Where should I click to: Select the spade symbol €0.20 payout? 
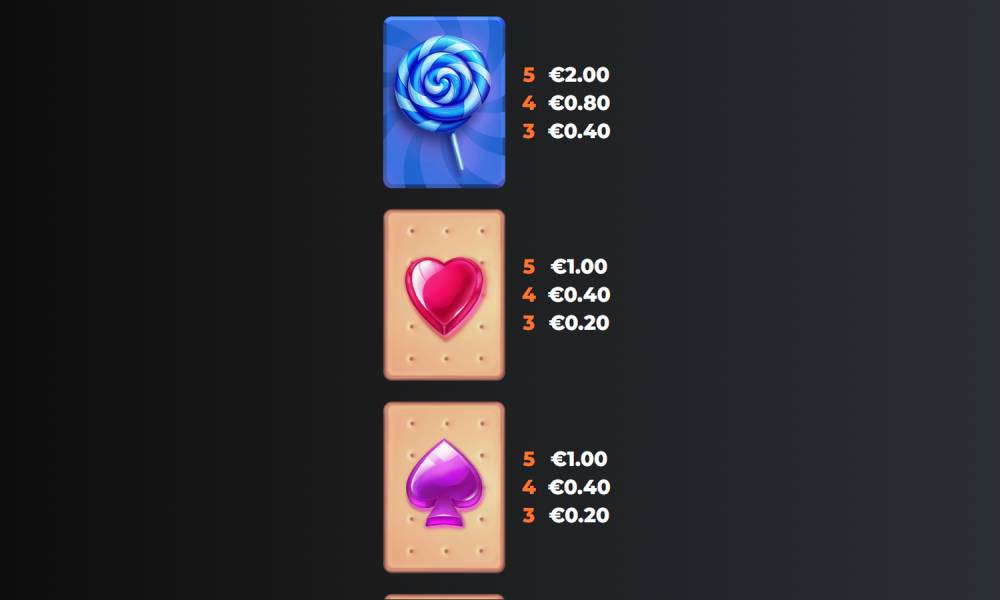579,515
